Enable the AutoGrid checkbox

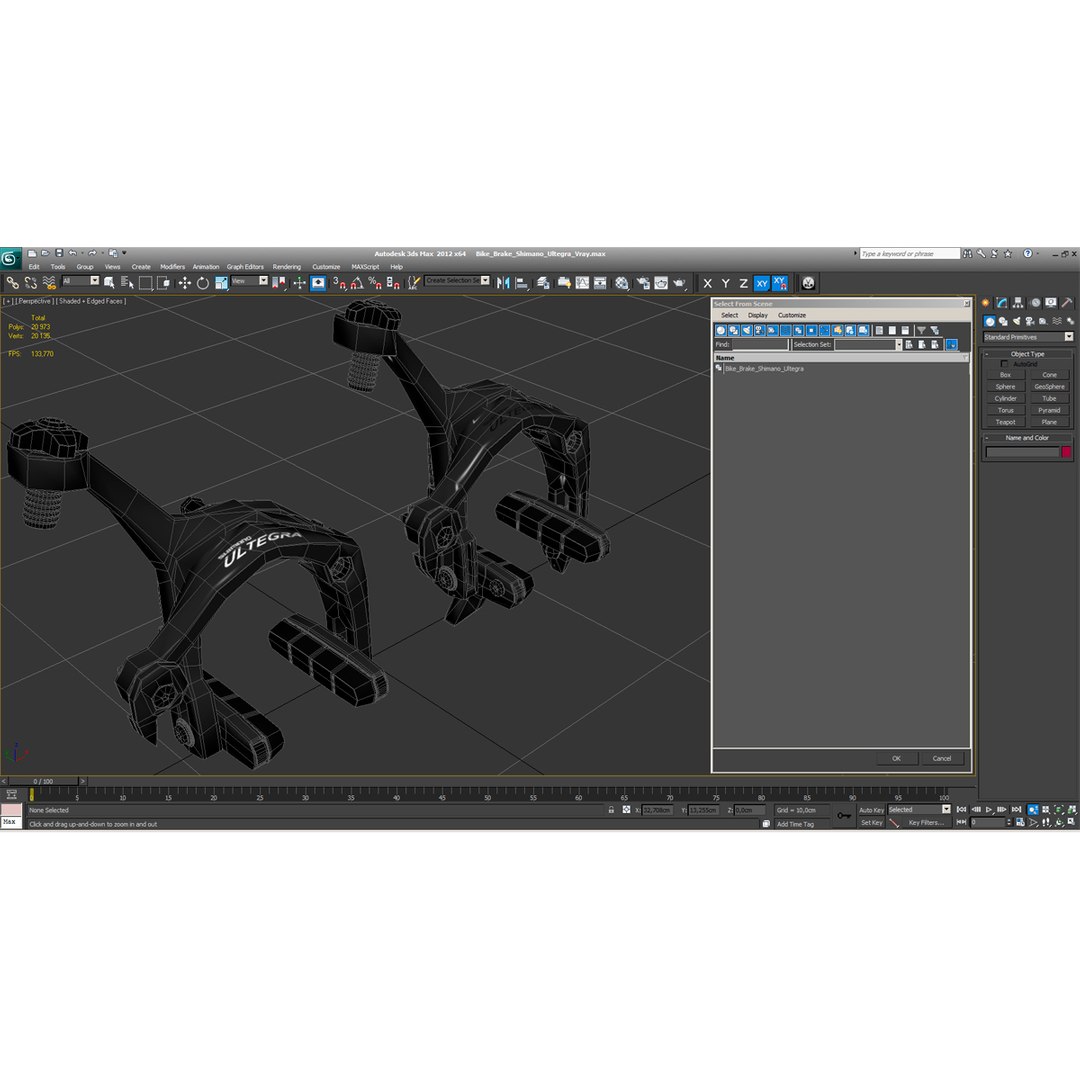1004,364
